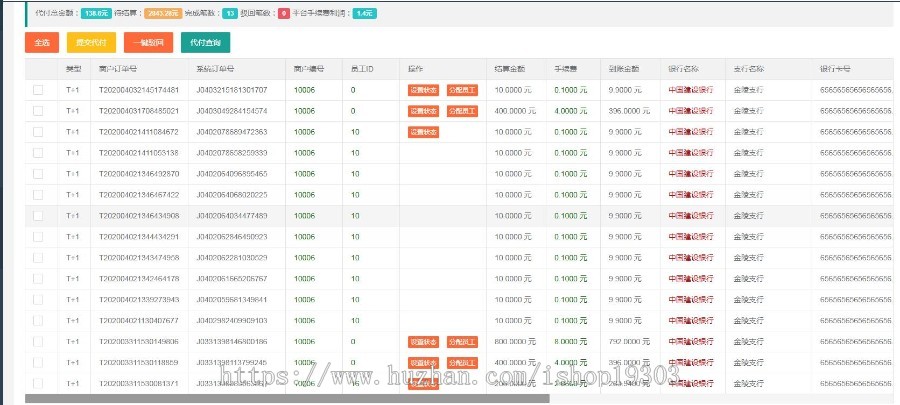
Task: Tick checkbox for order T202004021344434291
Action: tap(38, 237)
